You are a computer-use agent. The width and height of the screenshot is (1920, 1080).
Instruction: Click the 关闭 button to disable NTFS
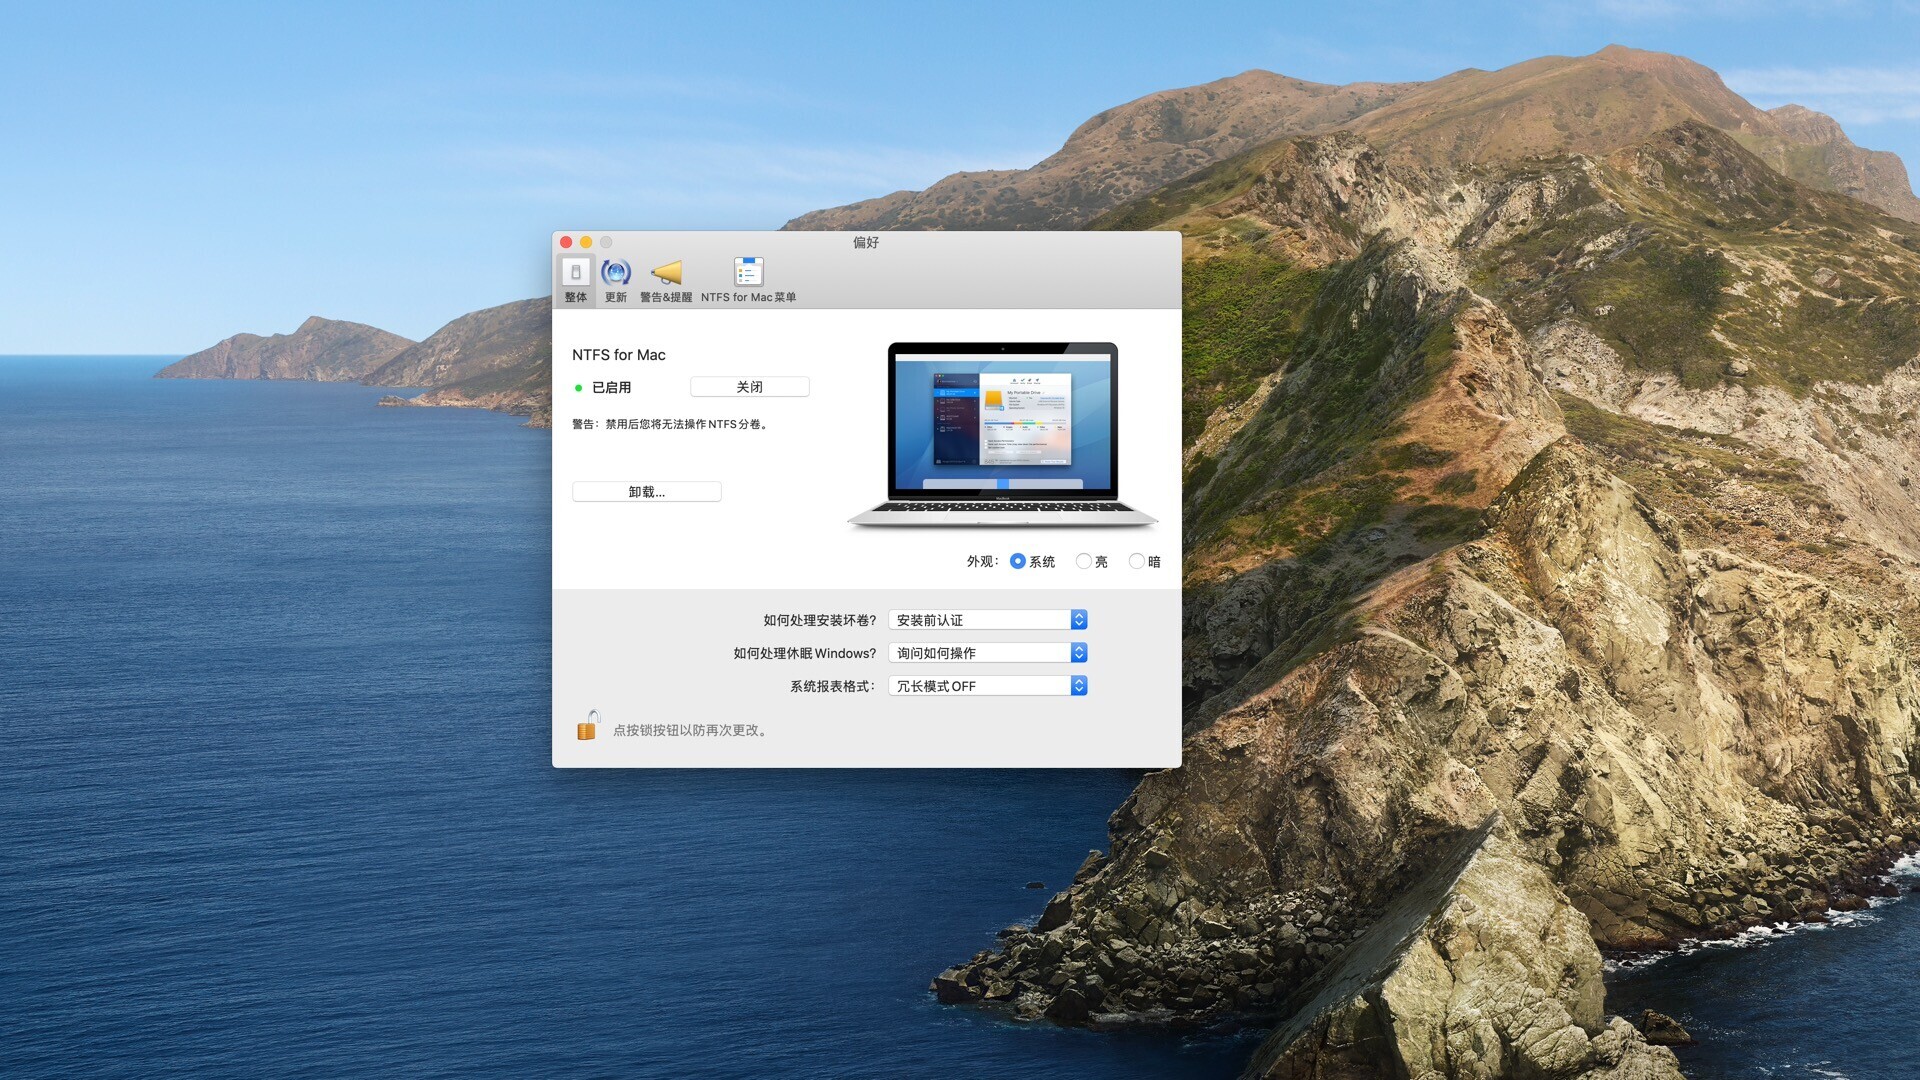pyautogui.click(x=750, y=387)
